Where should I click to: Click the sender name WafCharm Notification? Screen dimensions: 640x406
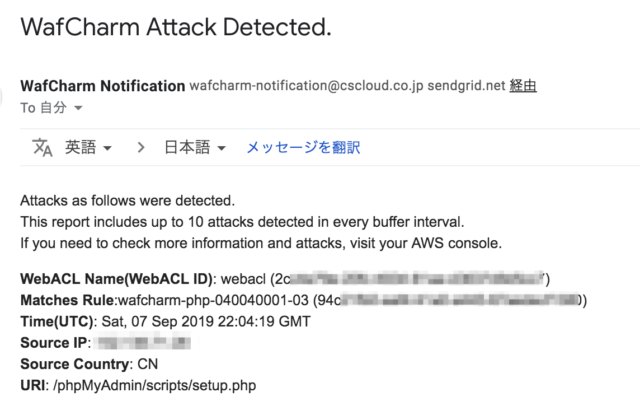pos(102,86)
